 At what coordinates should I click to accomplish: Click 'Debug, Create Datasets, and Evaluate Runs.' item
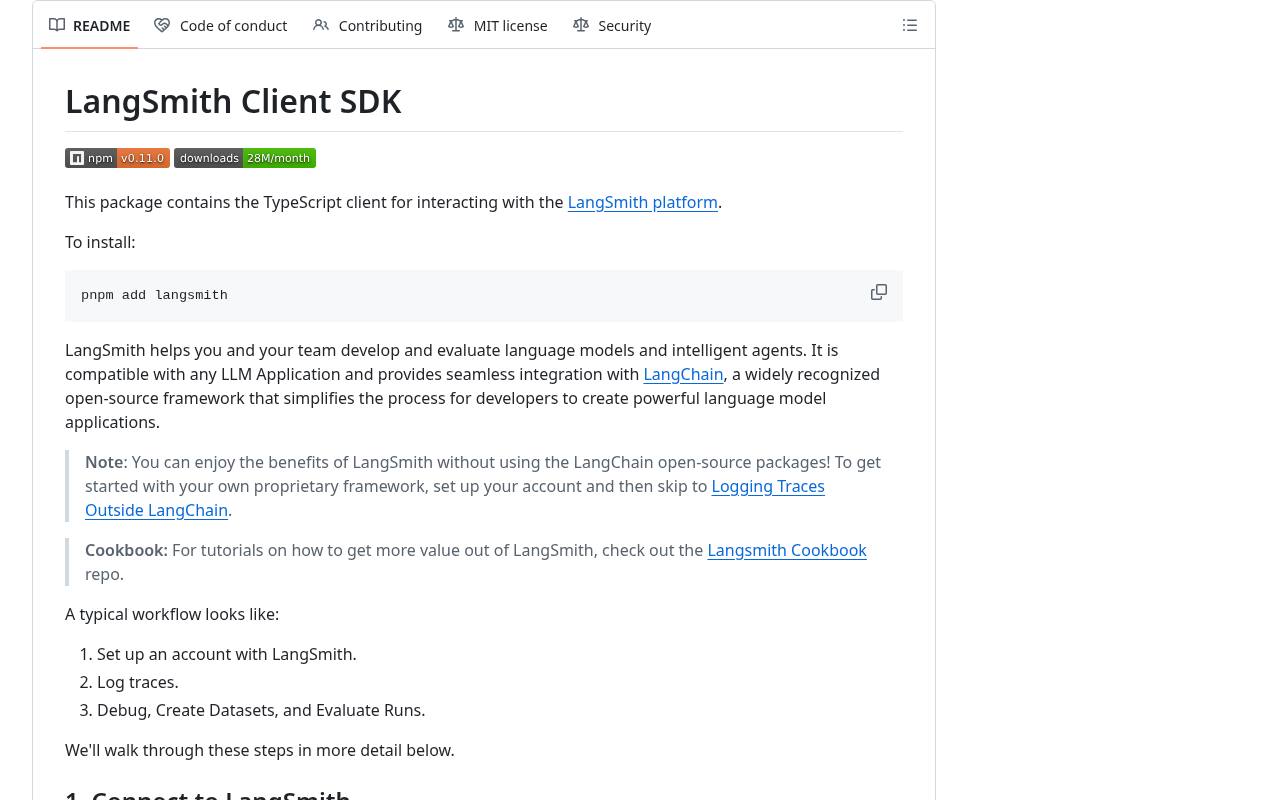pyautogui.click(x=261, y=710)
